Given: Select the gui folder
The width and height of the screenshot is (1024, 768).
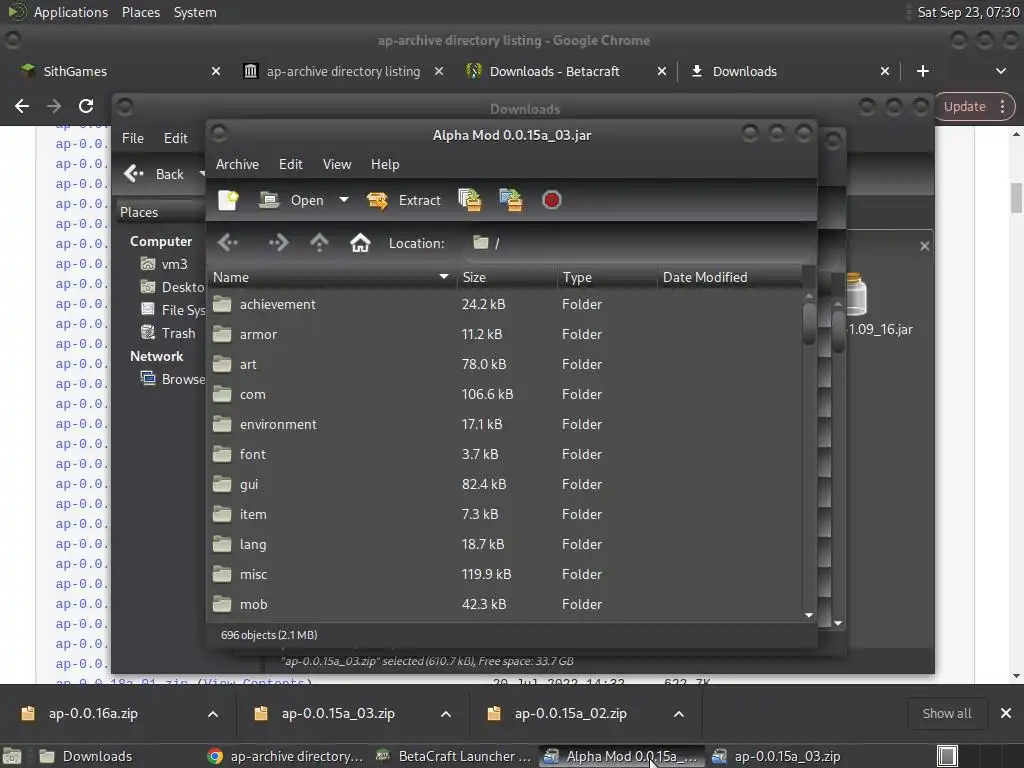Looking at the screenshot, I should tap(505, 485).
